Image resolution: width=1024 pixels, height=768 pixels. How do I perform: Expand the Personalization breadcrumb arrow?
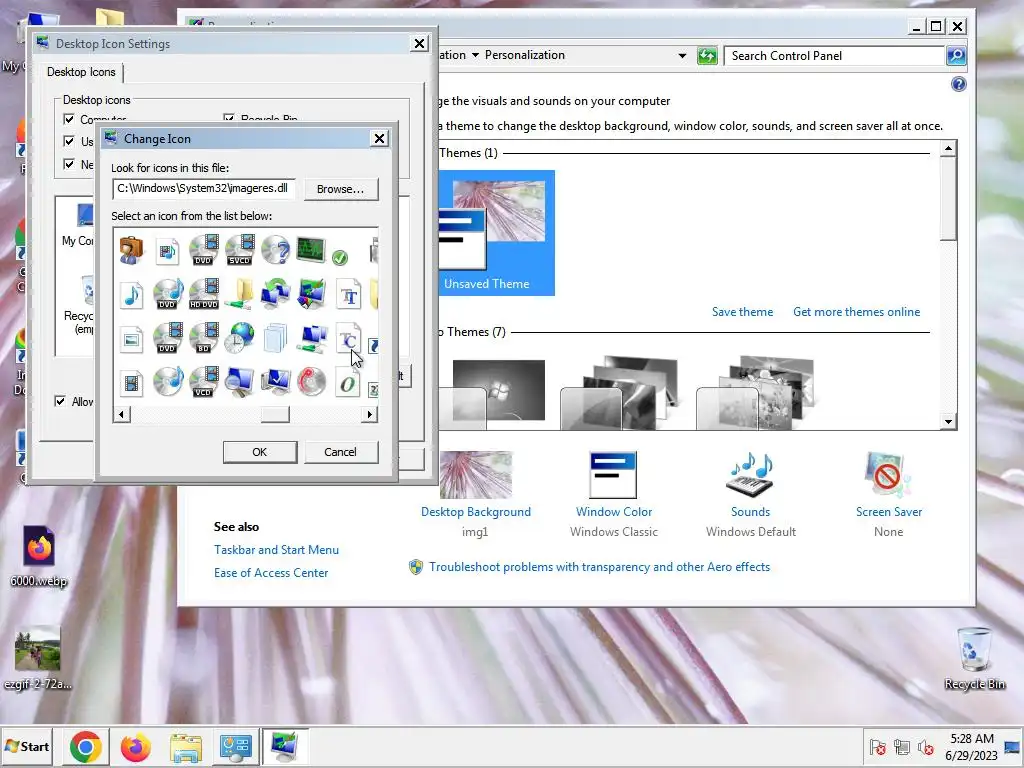coord(475,55)
